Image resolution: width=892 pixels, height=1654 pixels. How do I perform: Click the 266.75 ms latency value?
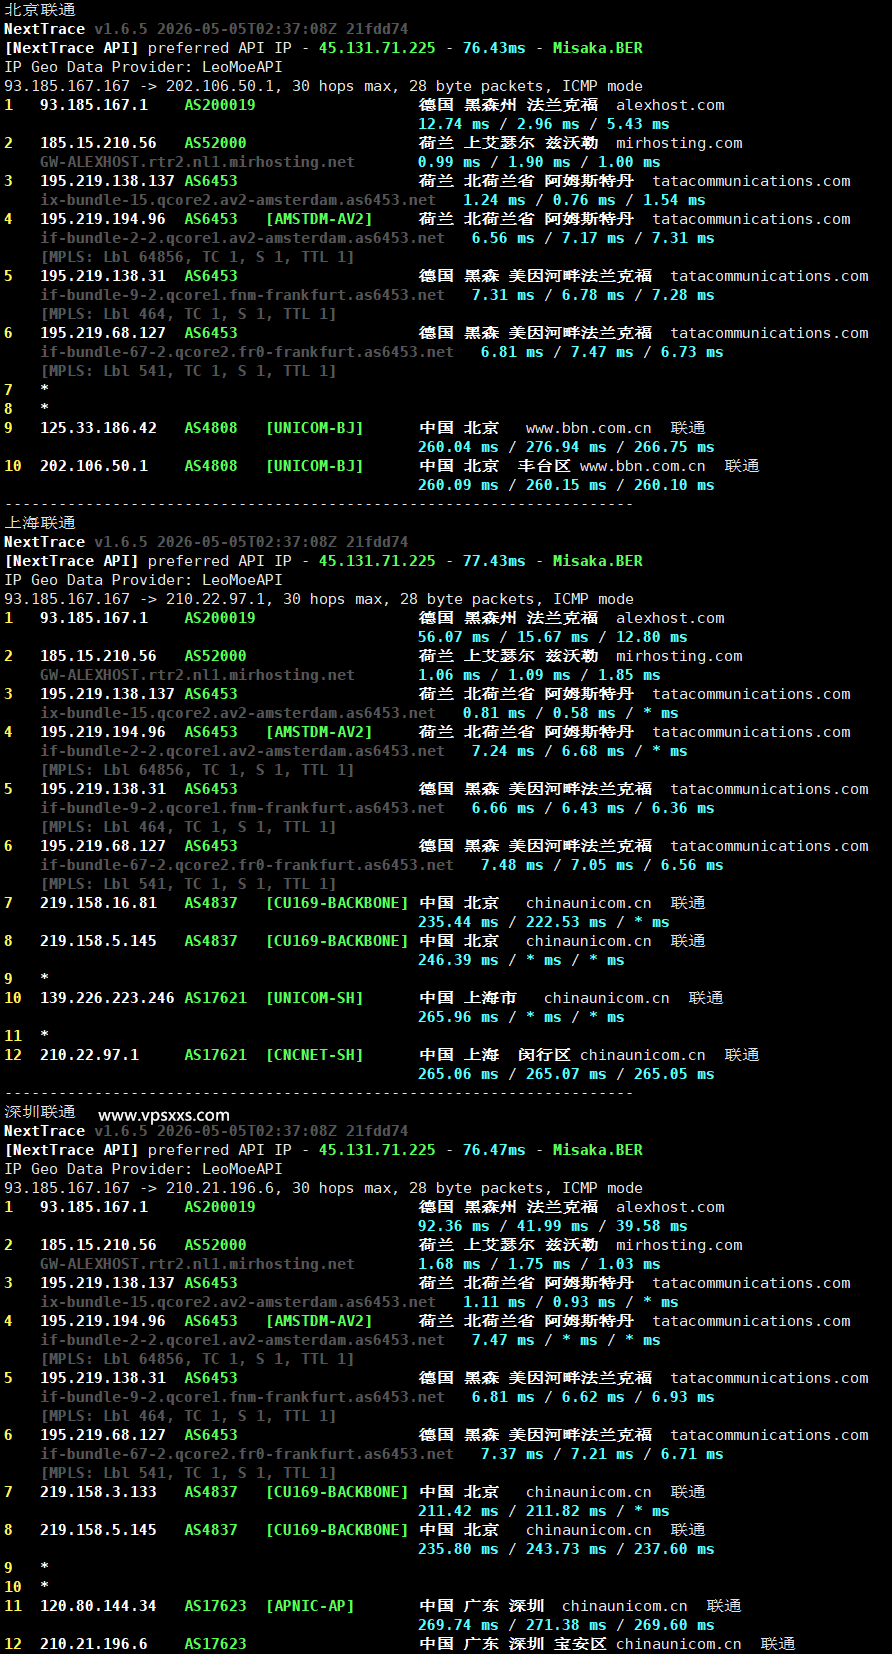pos(674,447)
